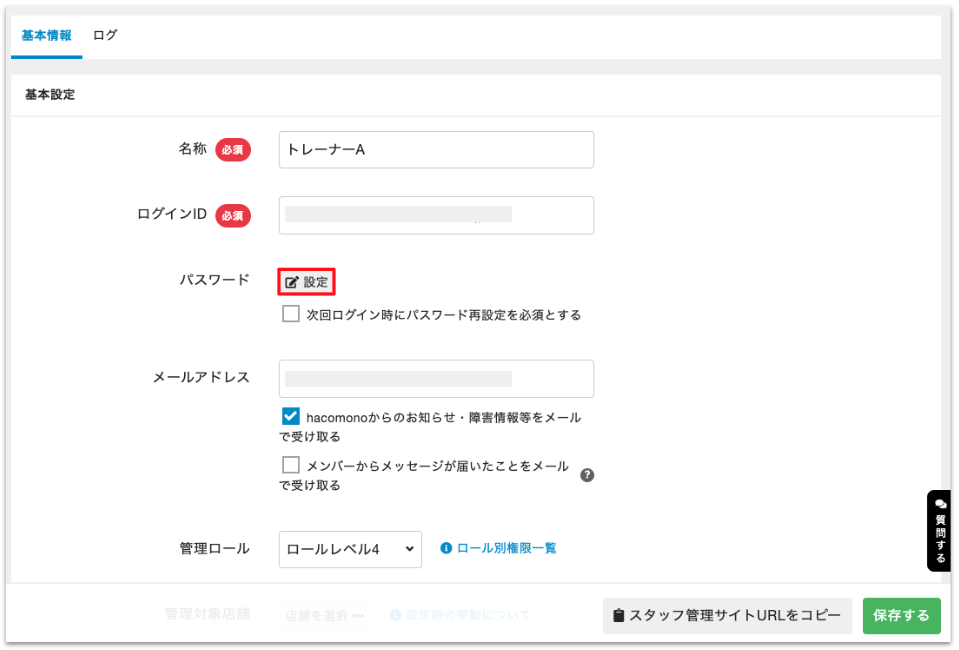Open the ロール別権限一覧 link
The image size is (959, 650).
pyautogui.click(x=506, y=548)
